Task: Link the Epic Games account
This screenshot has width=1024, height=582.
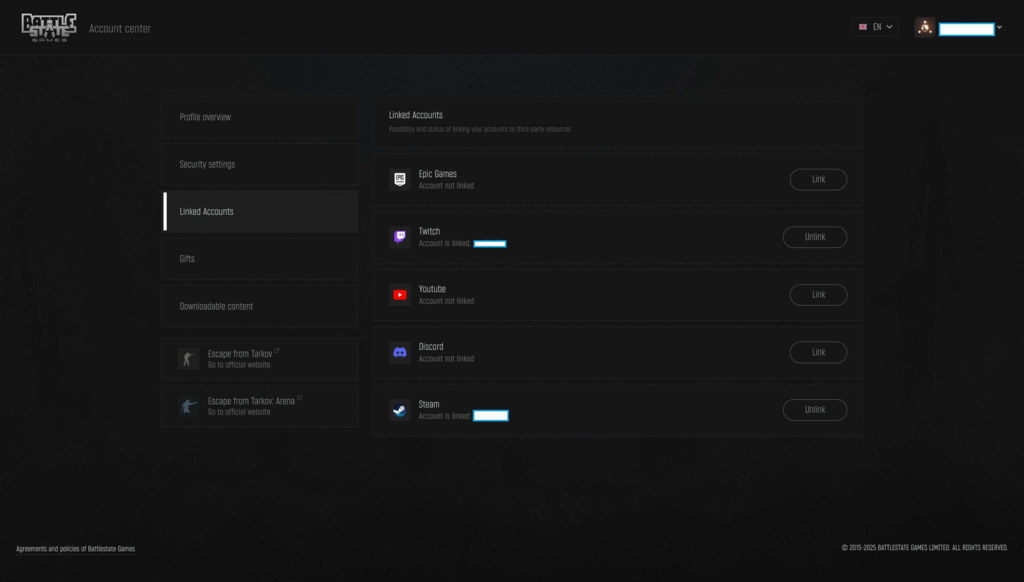Action: [818, 180]
